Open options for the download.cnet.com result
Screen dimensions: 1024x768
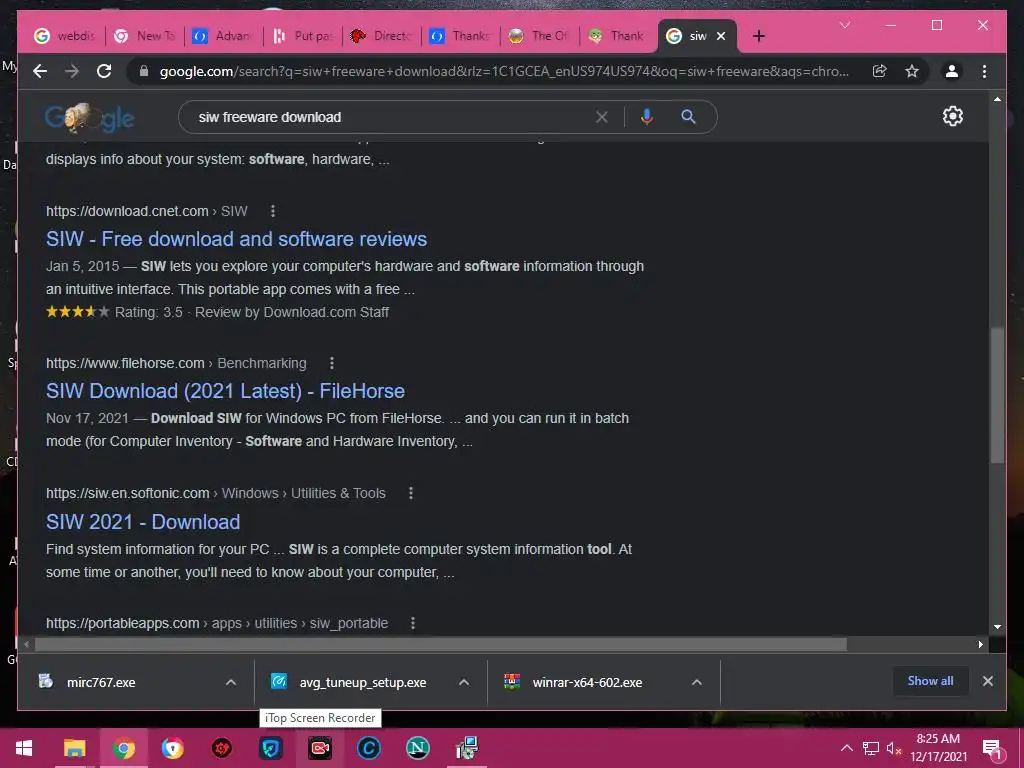(273, 211)
